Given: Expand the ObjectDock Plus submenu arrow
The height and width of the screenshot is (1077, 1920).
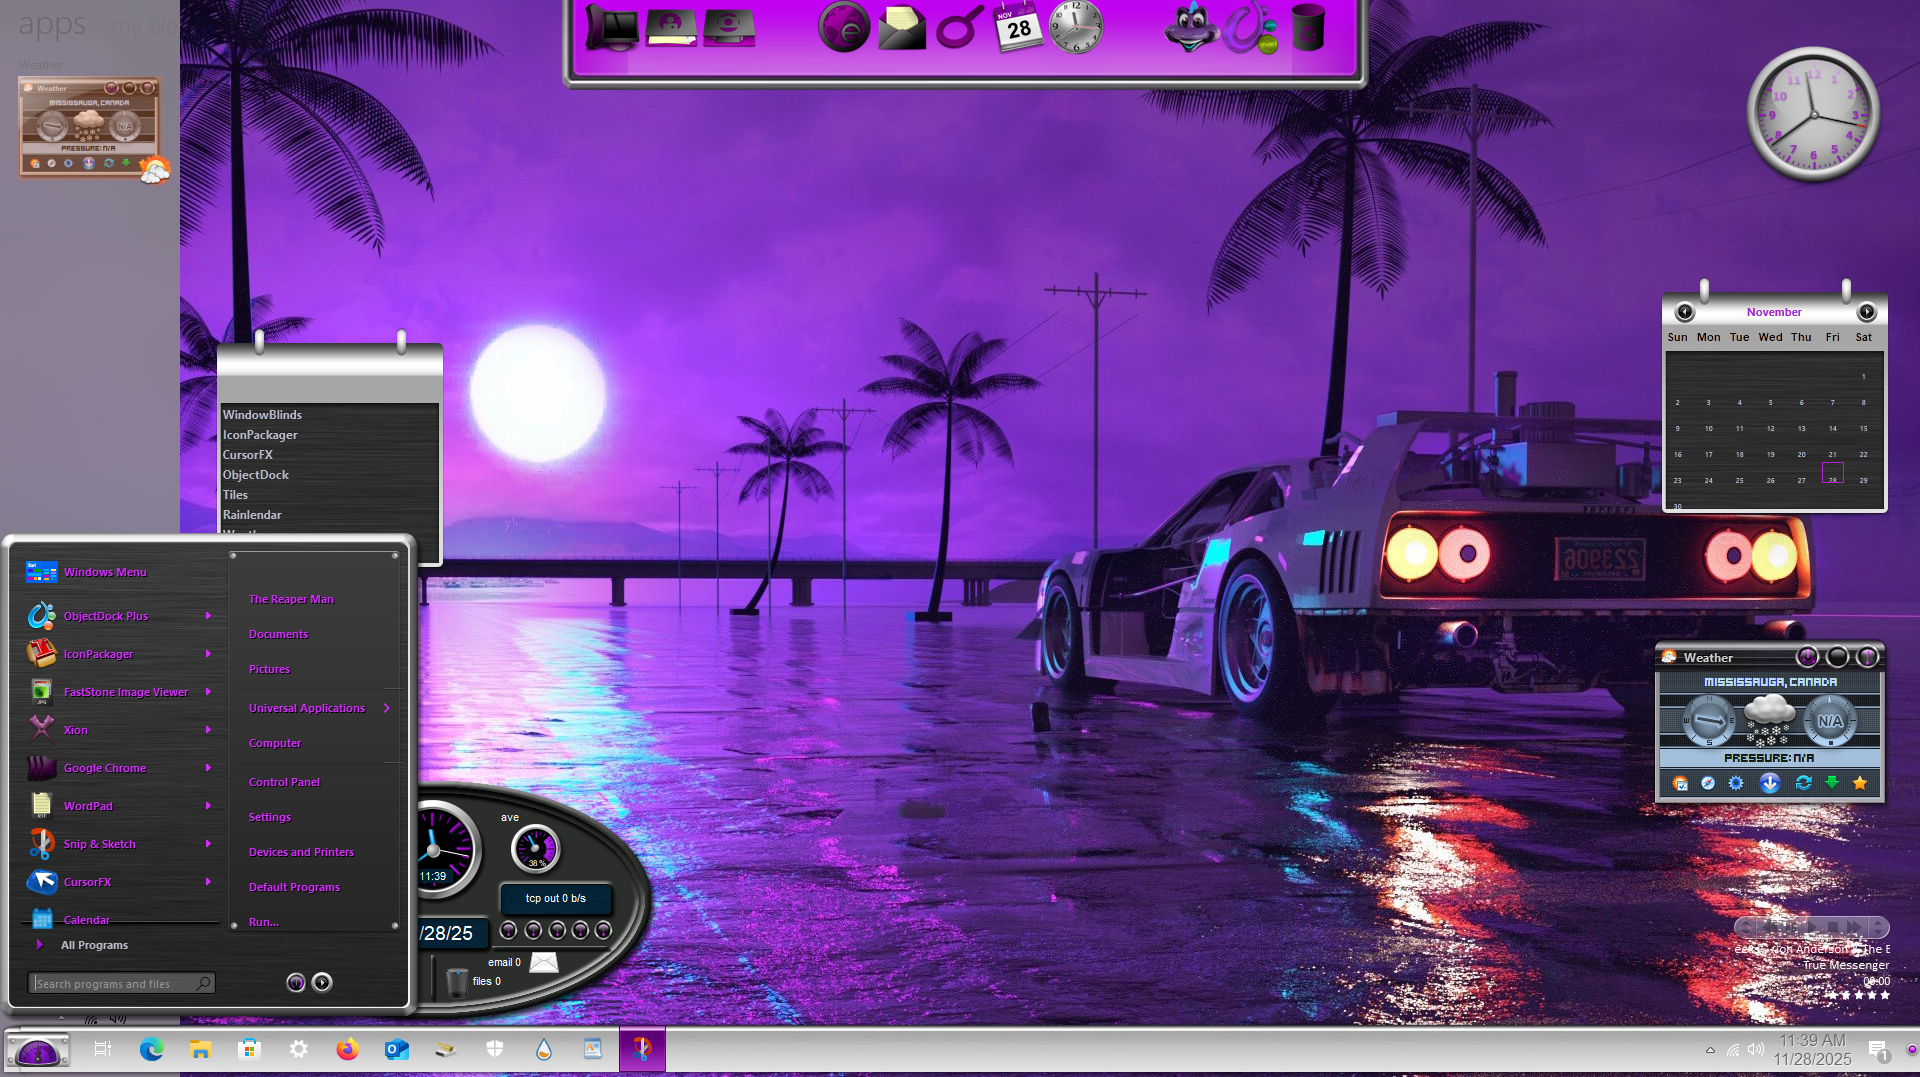Looking at the screenshot, I should pos(208,616).
